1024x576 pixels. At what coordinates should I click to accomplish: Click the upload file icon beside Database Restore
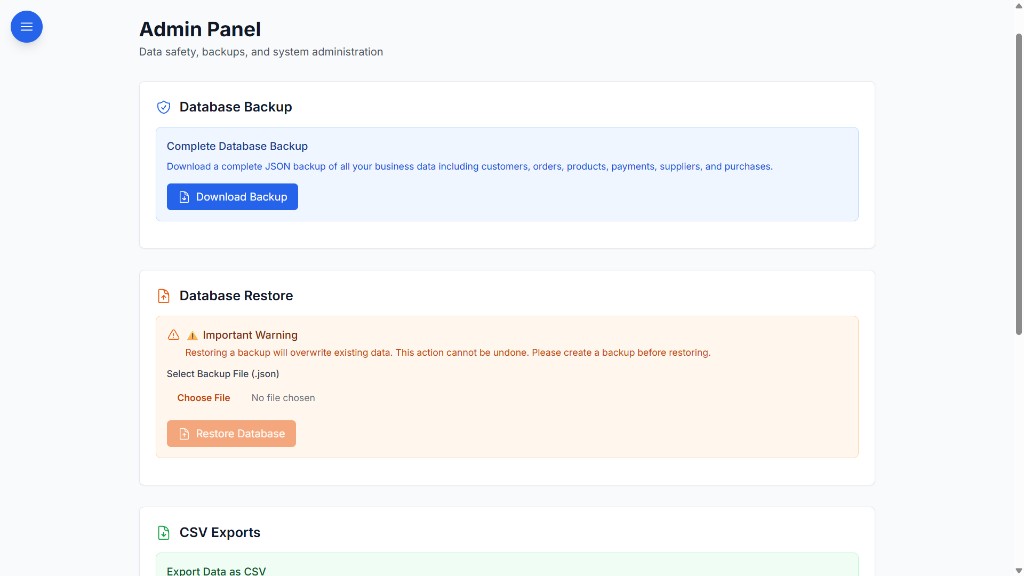(x=163, y=296)
